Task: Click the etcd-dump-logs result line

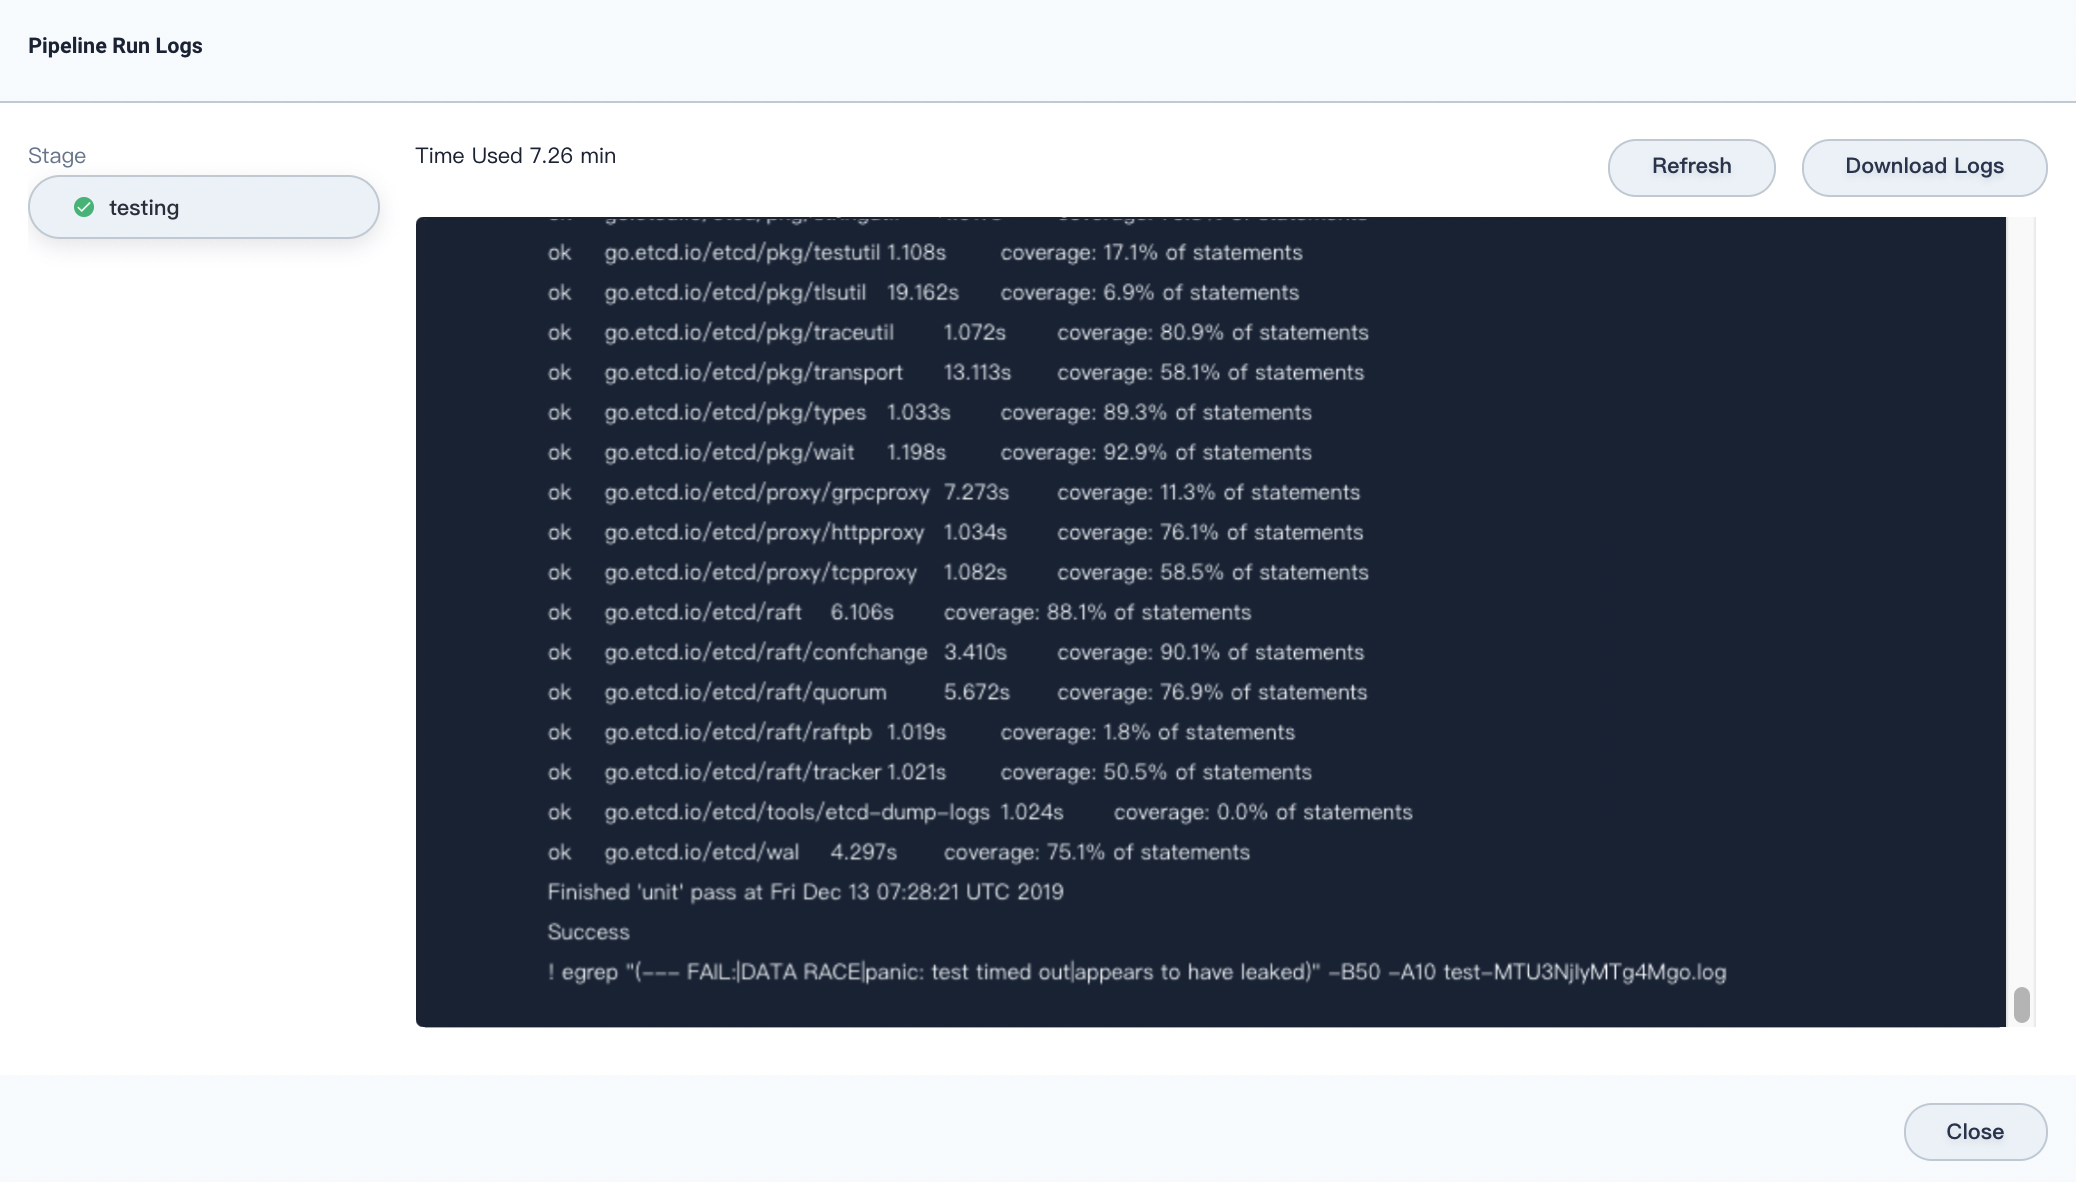Action: tap(980, 812)
